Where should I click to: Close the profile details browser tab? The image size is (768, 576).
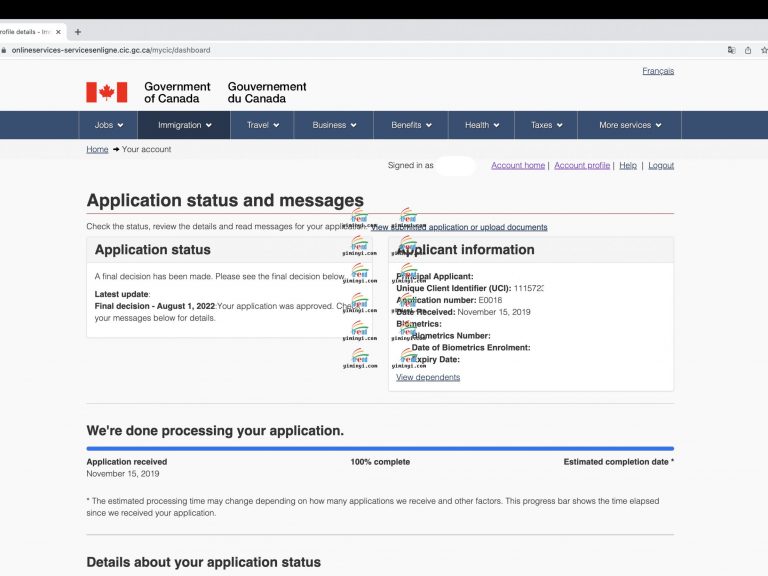pyautogui.click(x=59, y=32)
